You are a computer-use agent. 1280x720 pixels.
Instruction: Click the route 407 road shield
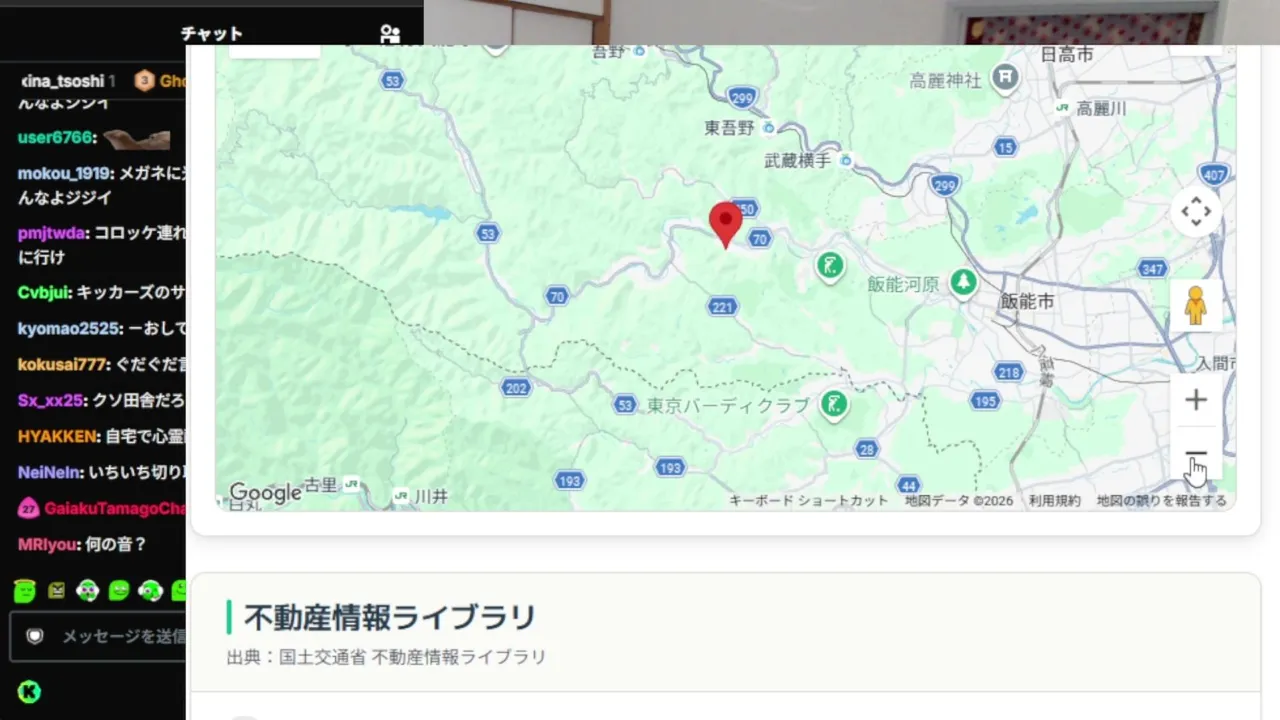click(x=1214, y=175)
